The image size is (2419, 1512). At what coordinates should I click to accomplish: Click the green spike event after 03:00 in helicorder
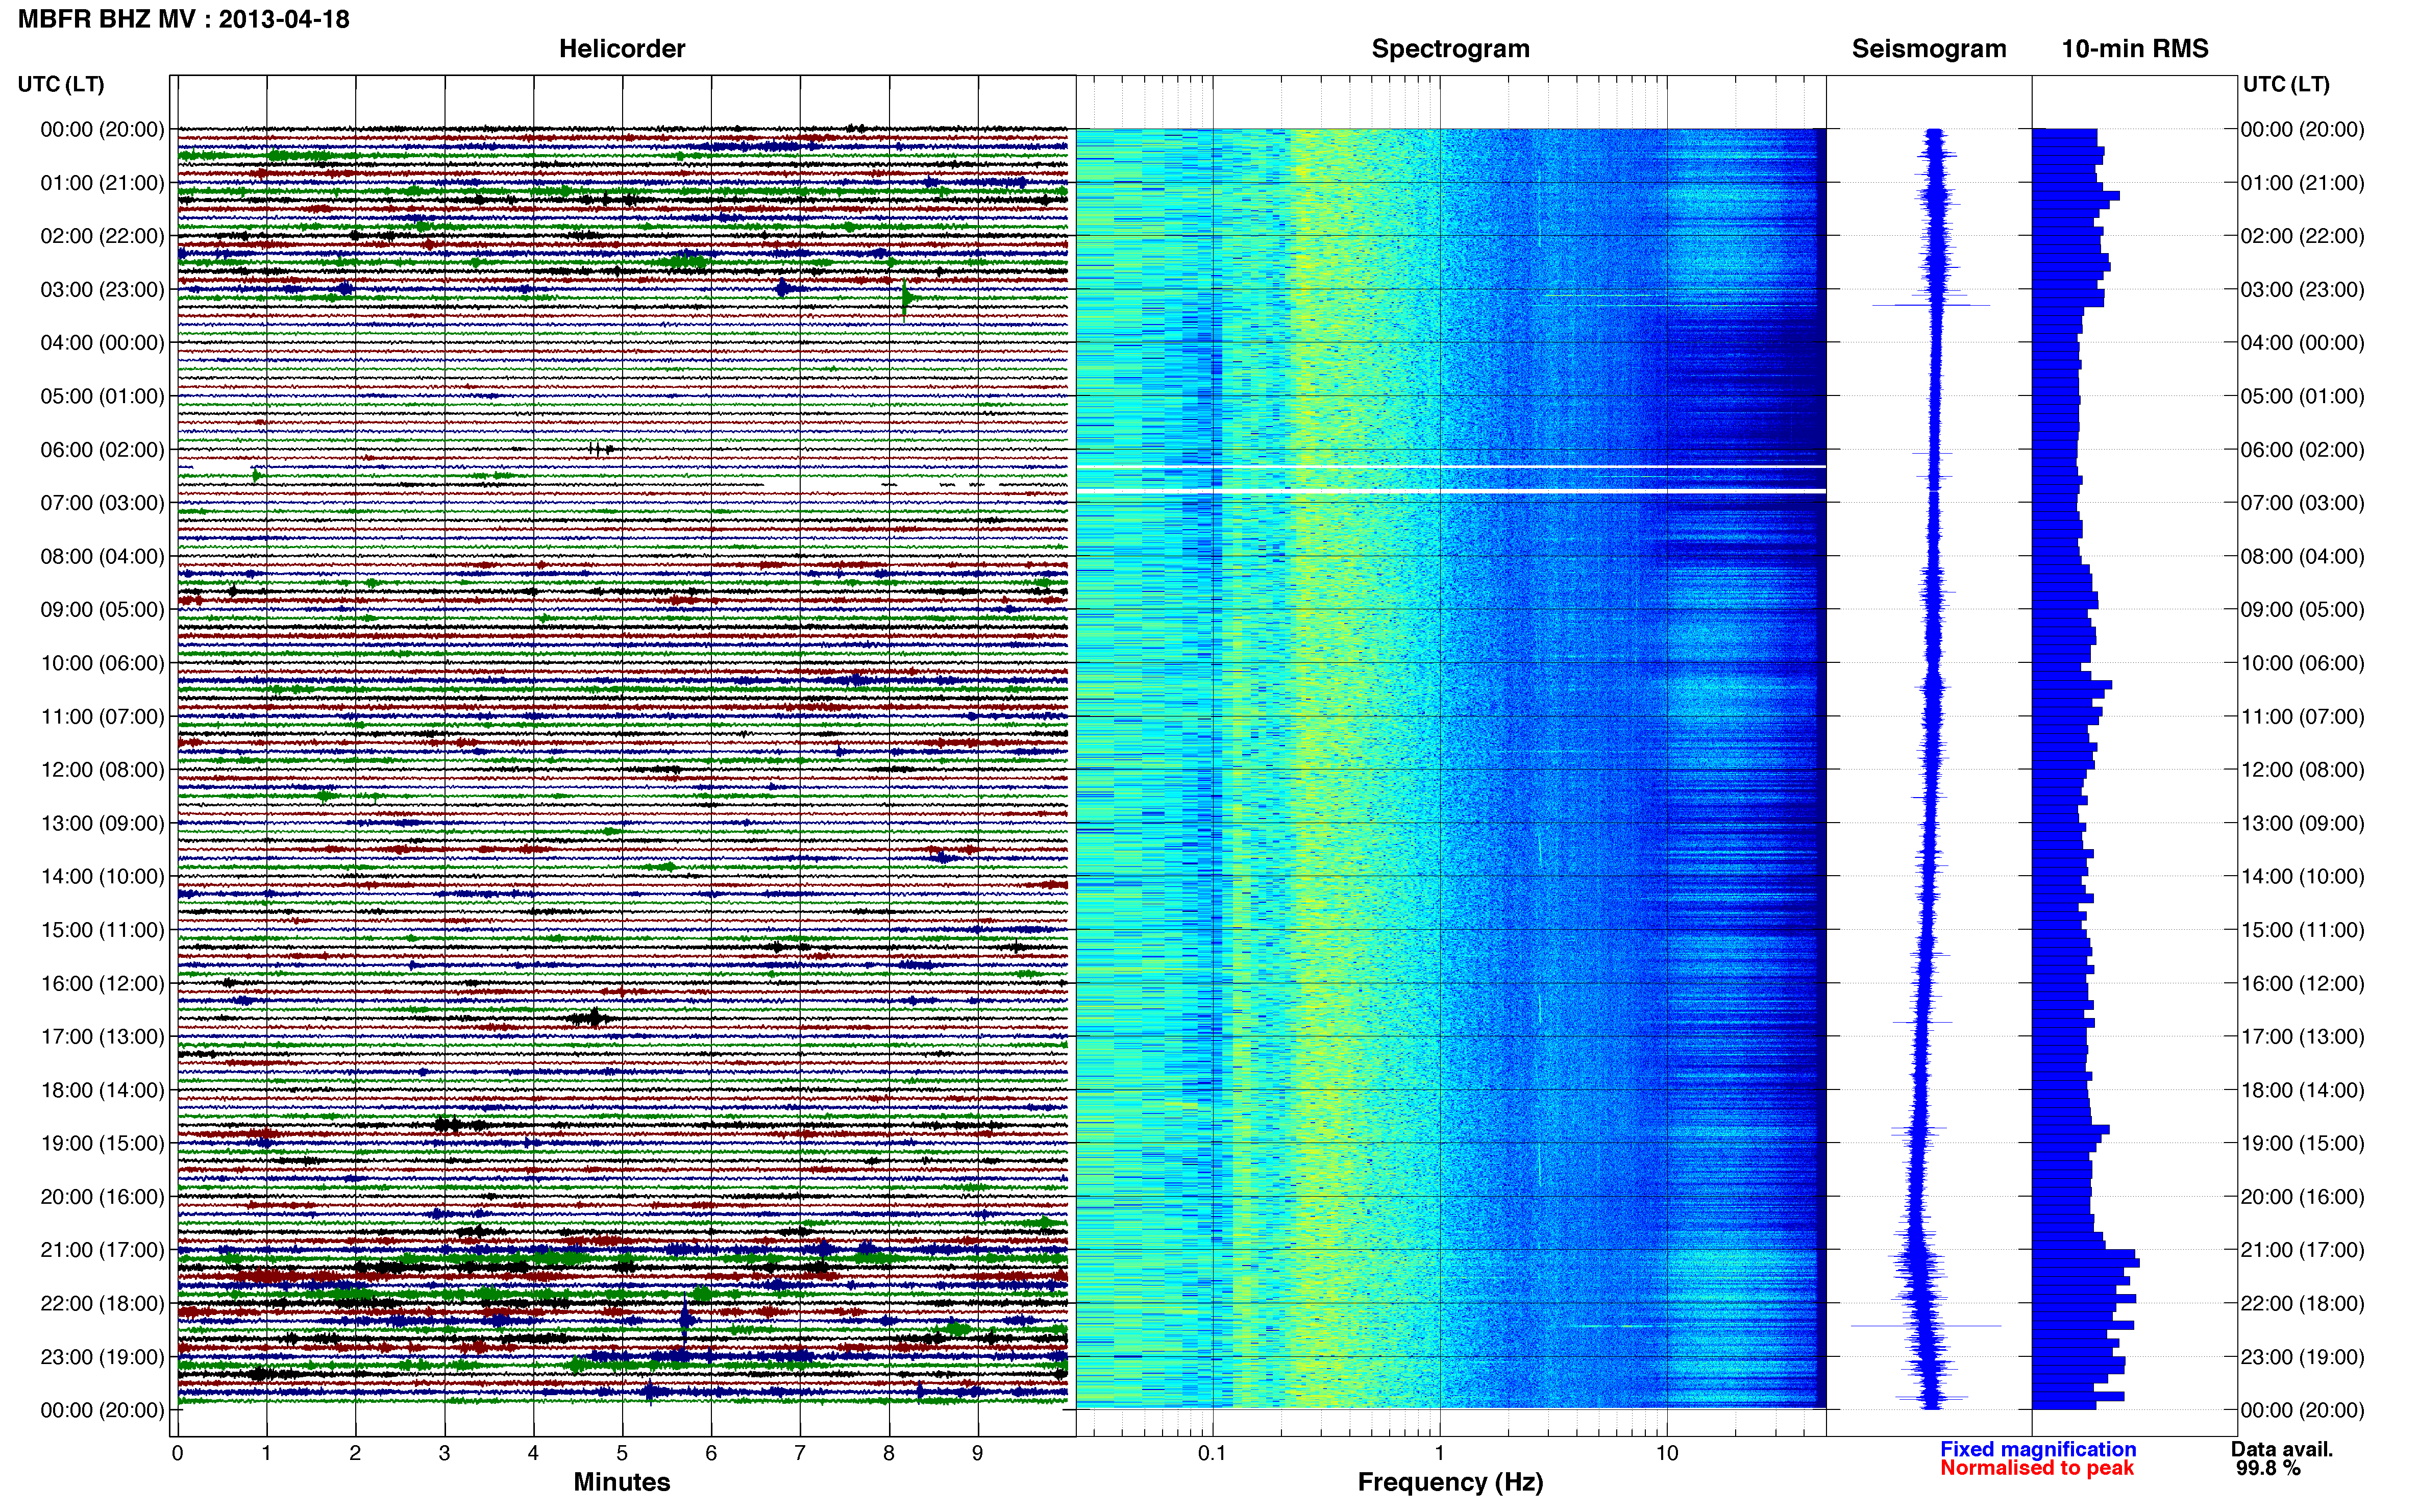click(x=906, y=298)
